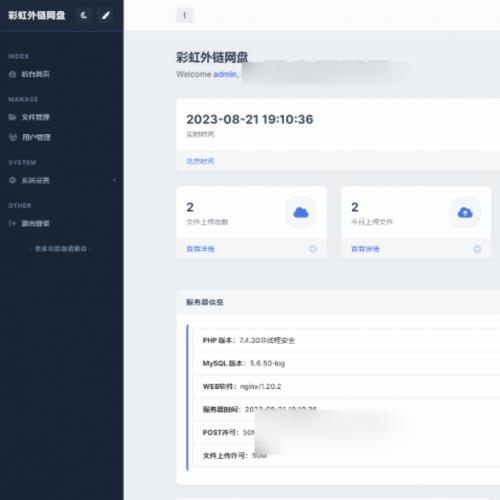Click the 彩虹外链网盘 brand title in sidebar
500x500 pixels.
point(37,15)
